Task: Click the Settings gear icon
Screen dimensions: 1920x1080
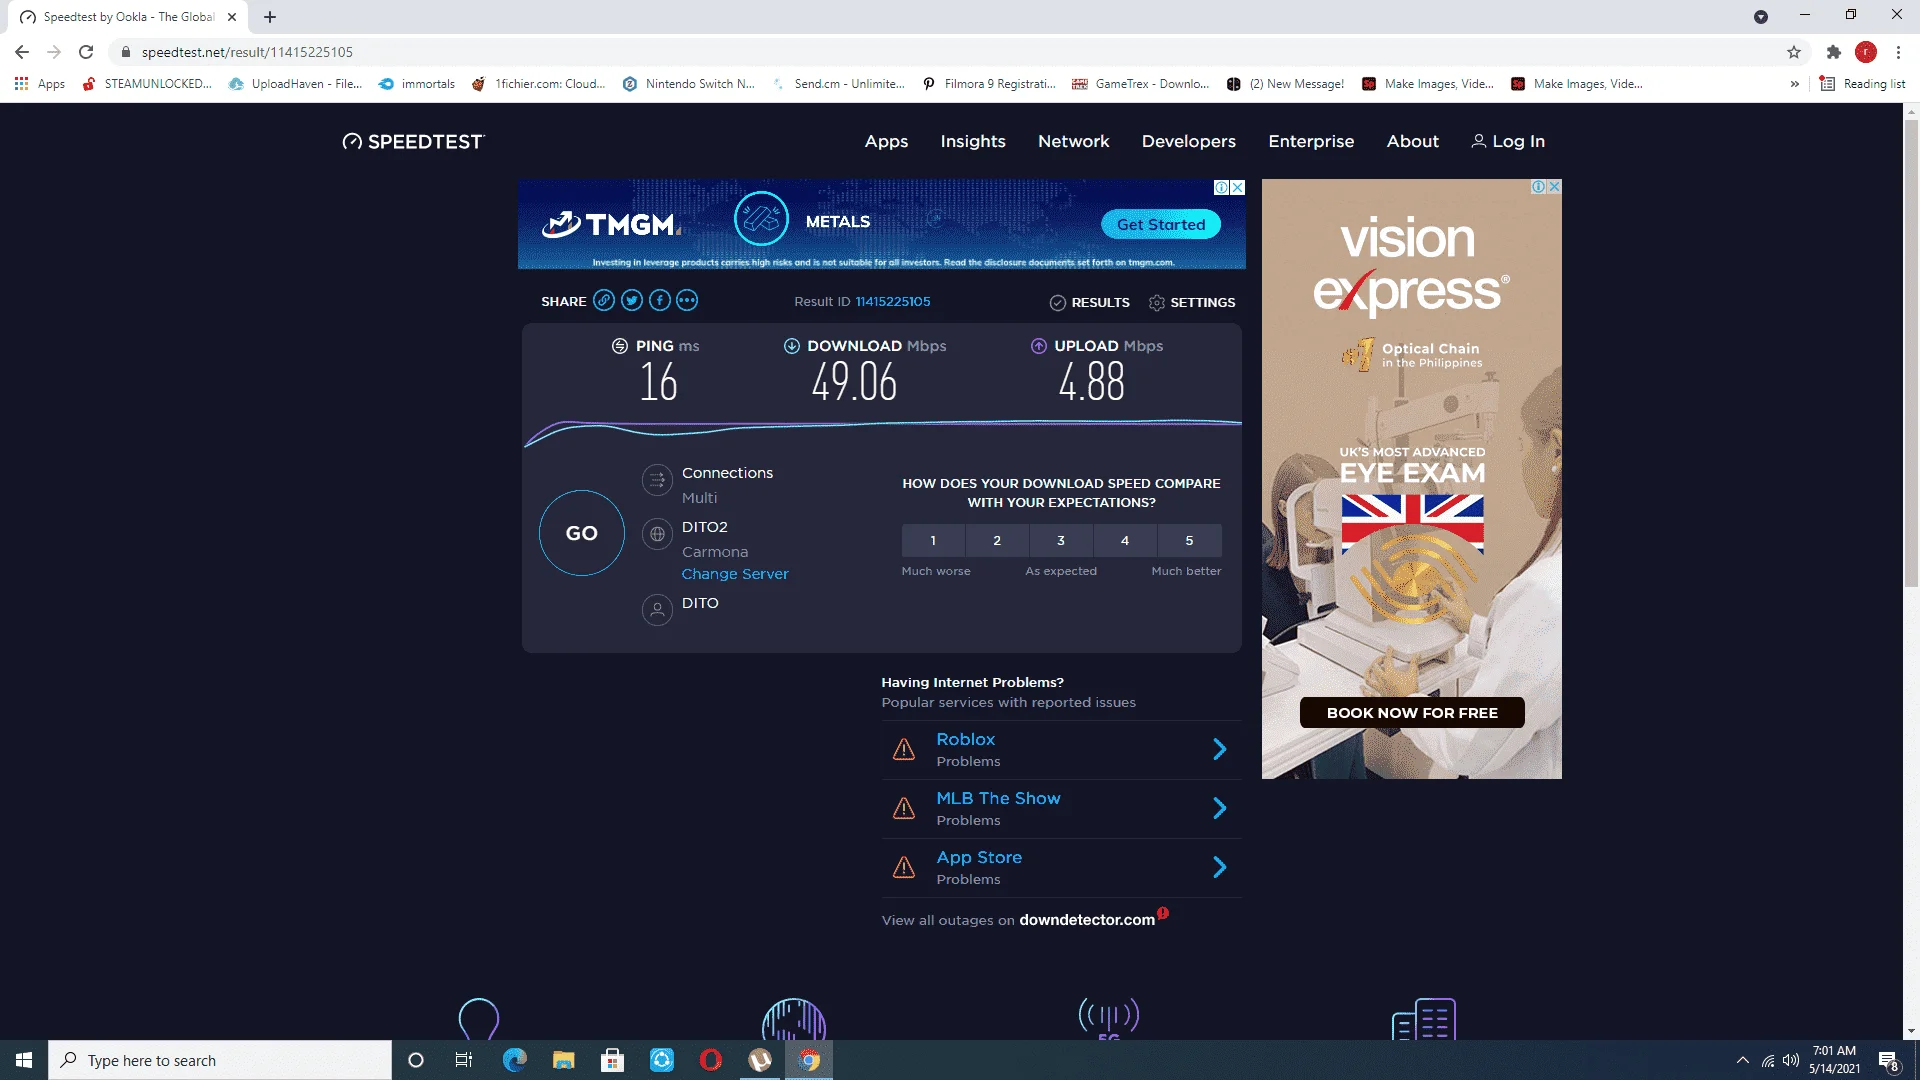Action: [x=1157, y=302]
